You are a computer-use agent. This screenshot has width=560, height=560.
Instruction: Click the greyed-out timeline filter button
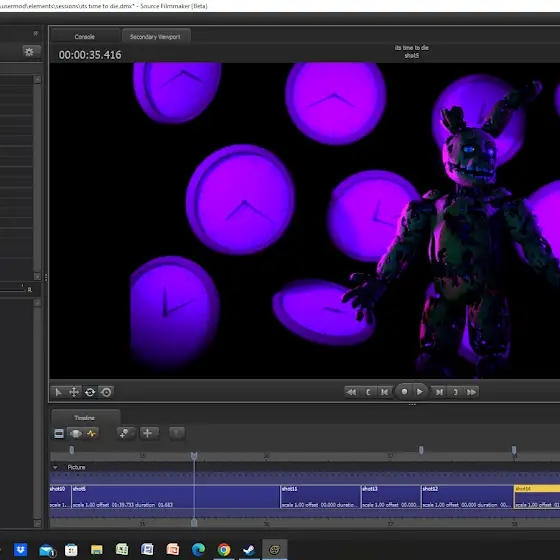(x=177, y=434)
